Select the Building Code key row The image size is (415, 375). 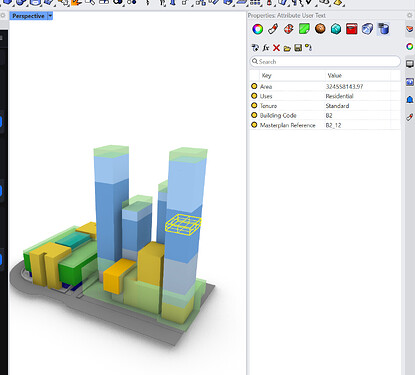tap(325, 115)
